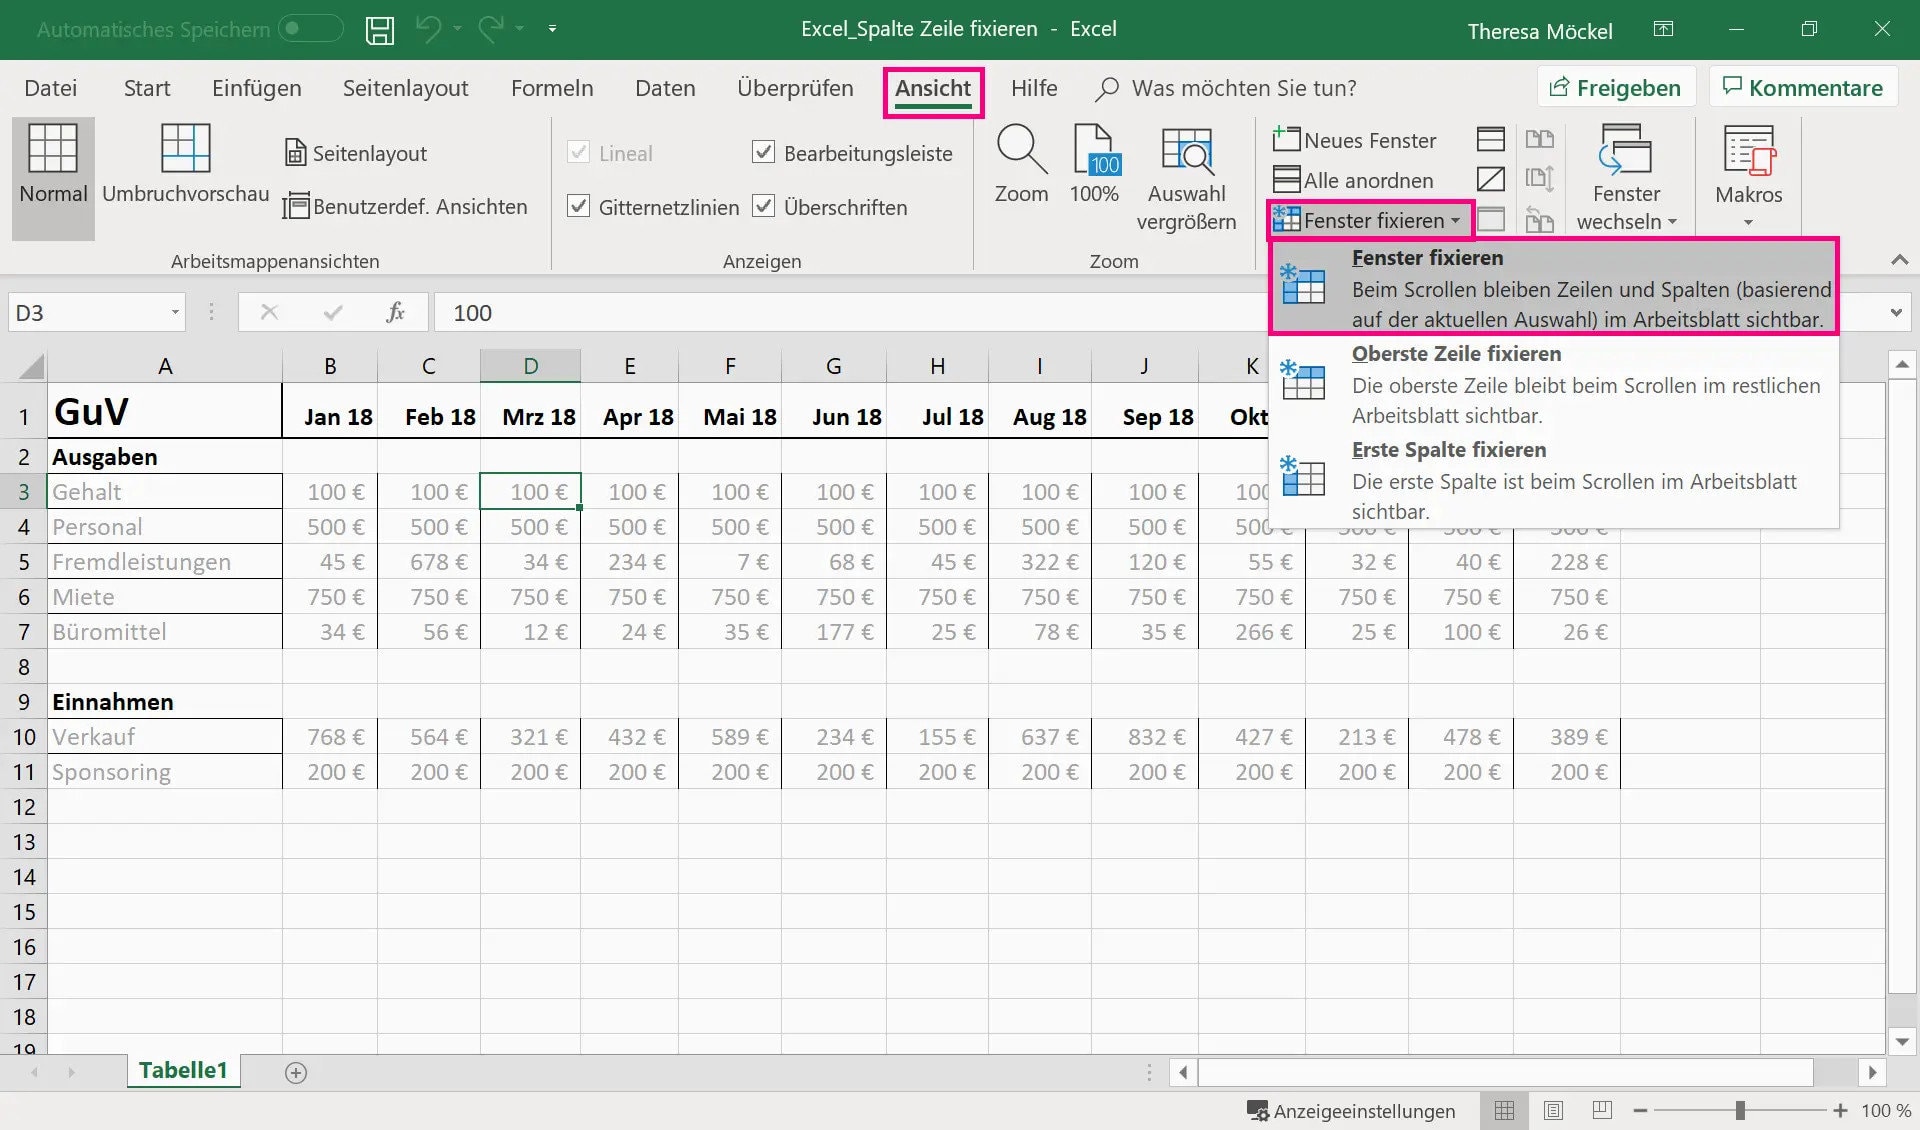Set zoom to 100% icon

point(1095,151)
